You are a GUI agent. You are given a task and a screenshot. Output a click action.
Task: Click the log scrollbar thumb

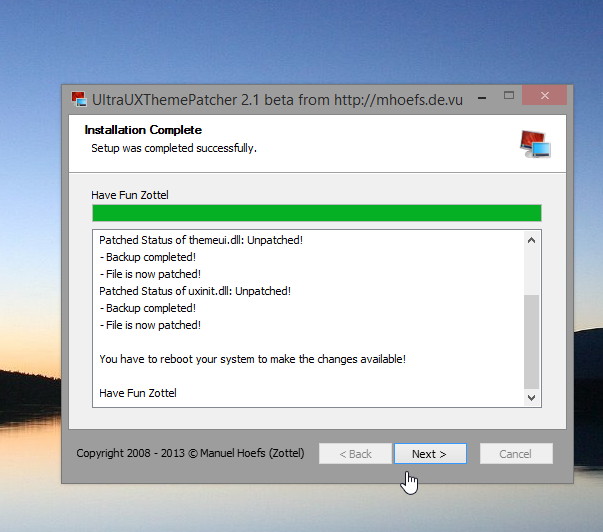(x=531, y=342)
